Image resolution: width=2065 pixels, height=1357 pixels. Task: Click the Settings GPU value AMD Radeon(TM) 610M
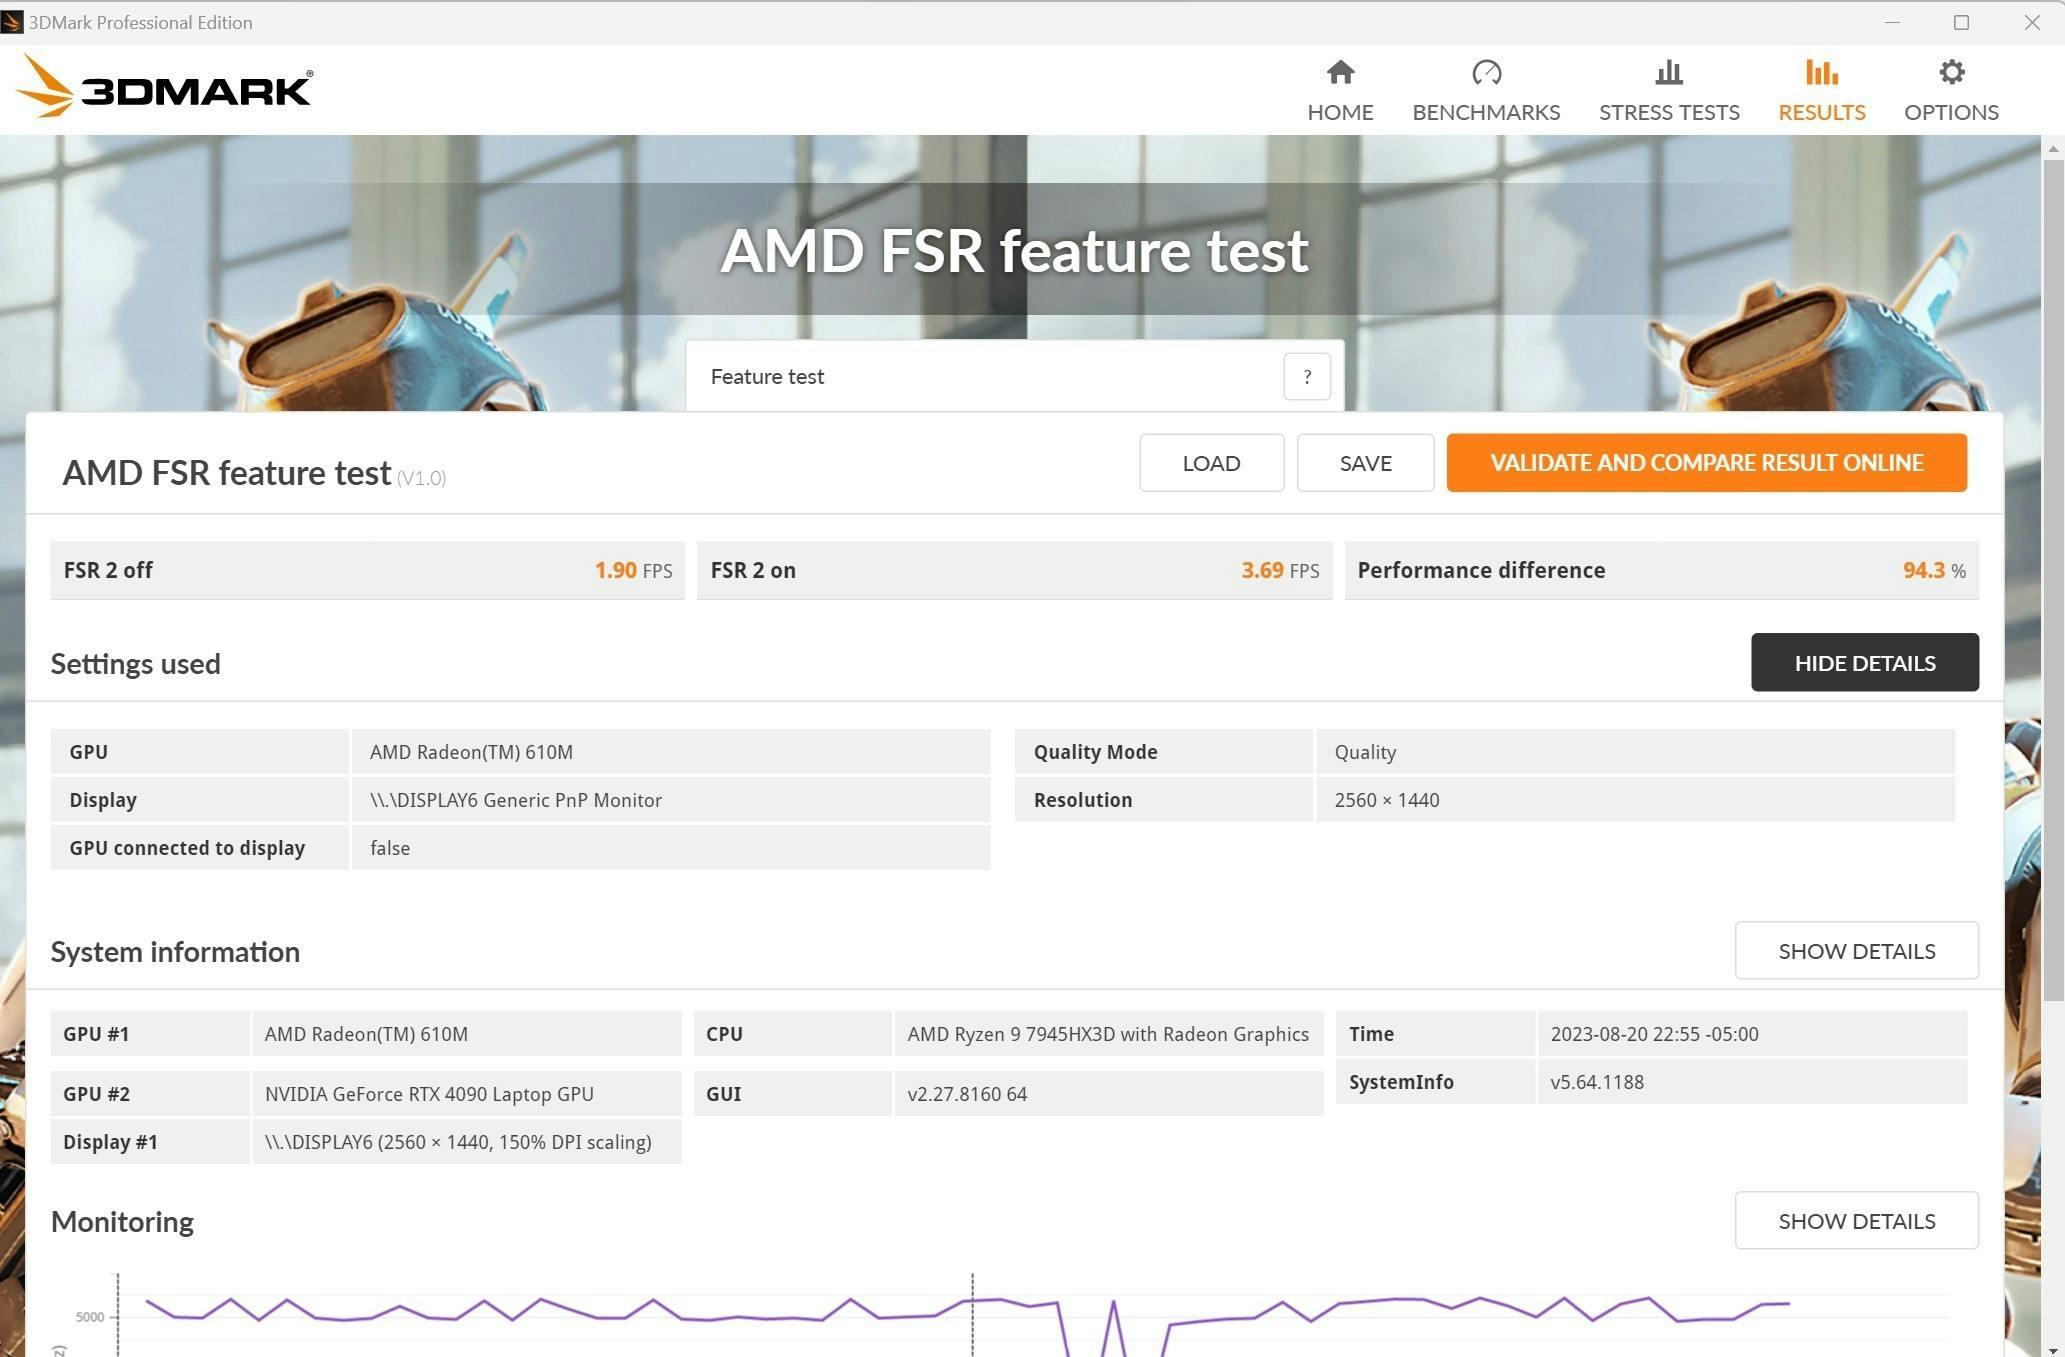[471, 752]
